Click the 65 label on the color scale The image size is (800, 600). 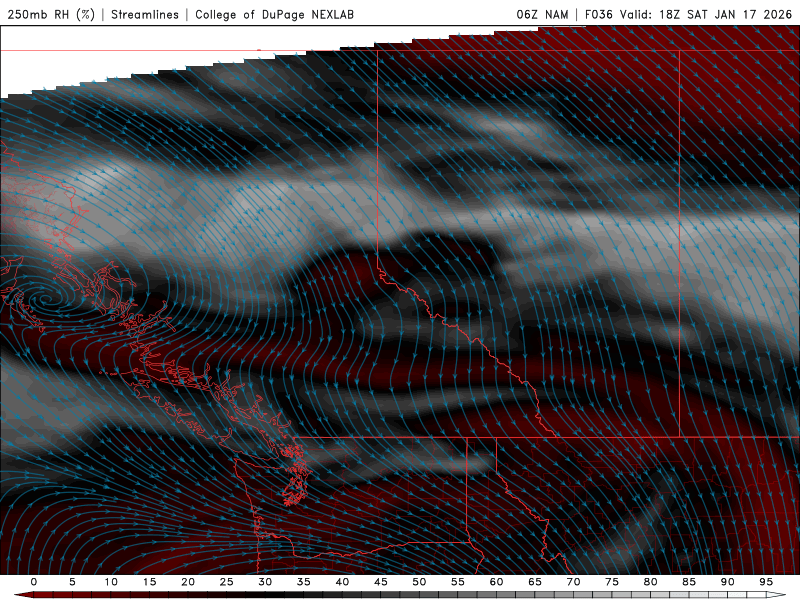[x=535, y=582]
